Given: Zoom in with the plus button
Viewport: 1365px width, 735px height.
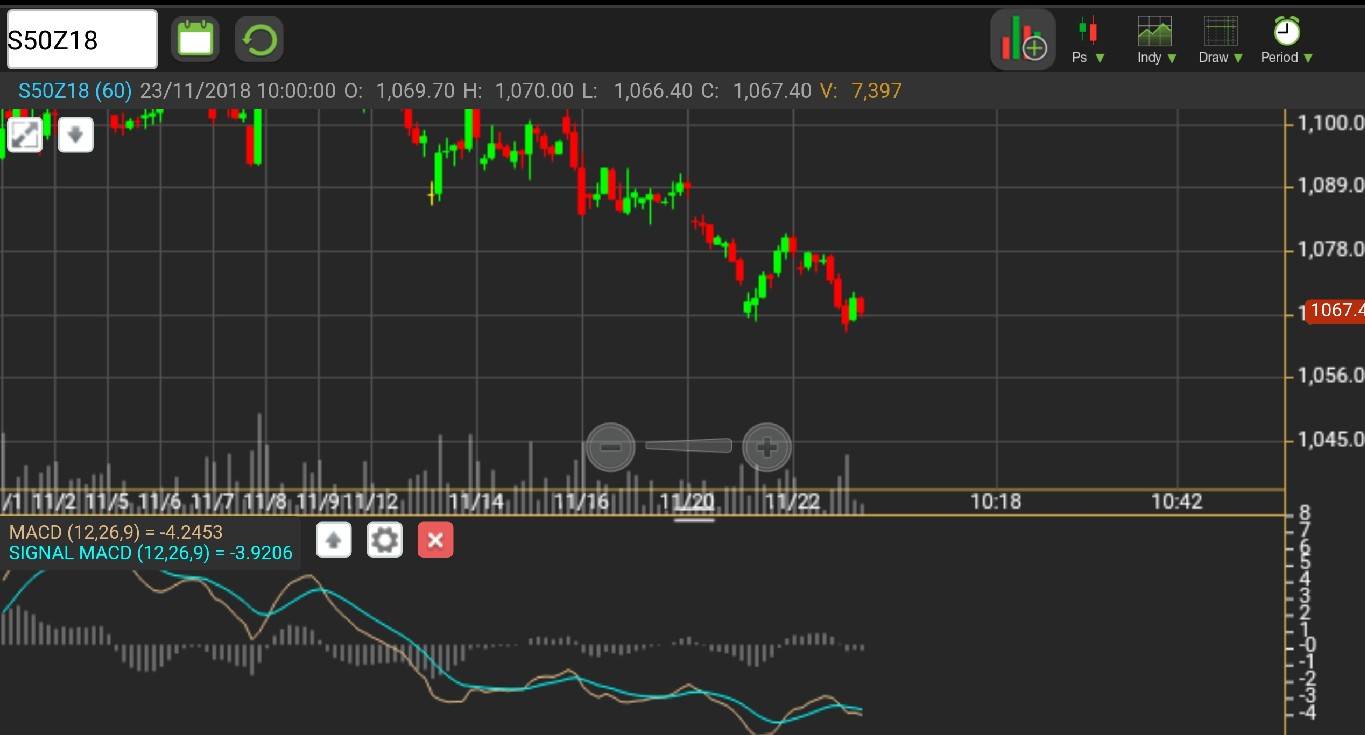Looking at the screenshot, I should [x=767, y=447].
